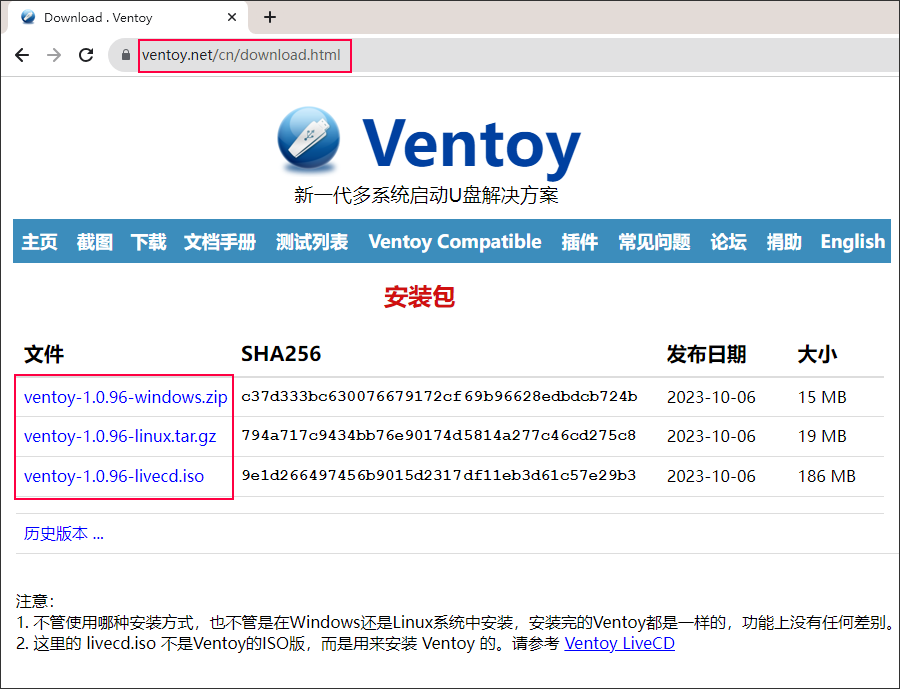Open the 捐助 donation page

tap(783, 241)
